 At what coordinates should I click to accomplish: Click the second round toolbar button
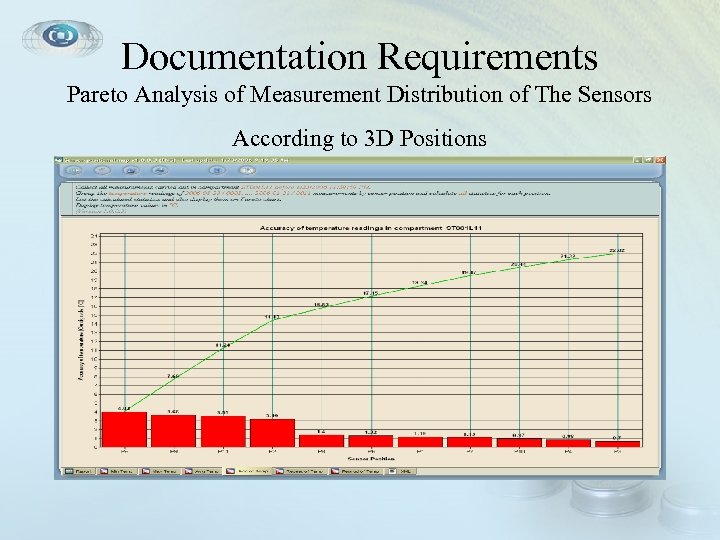[x=102, y=170]
